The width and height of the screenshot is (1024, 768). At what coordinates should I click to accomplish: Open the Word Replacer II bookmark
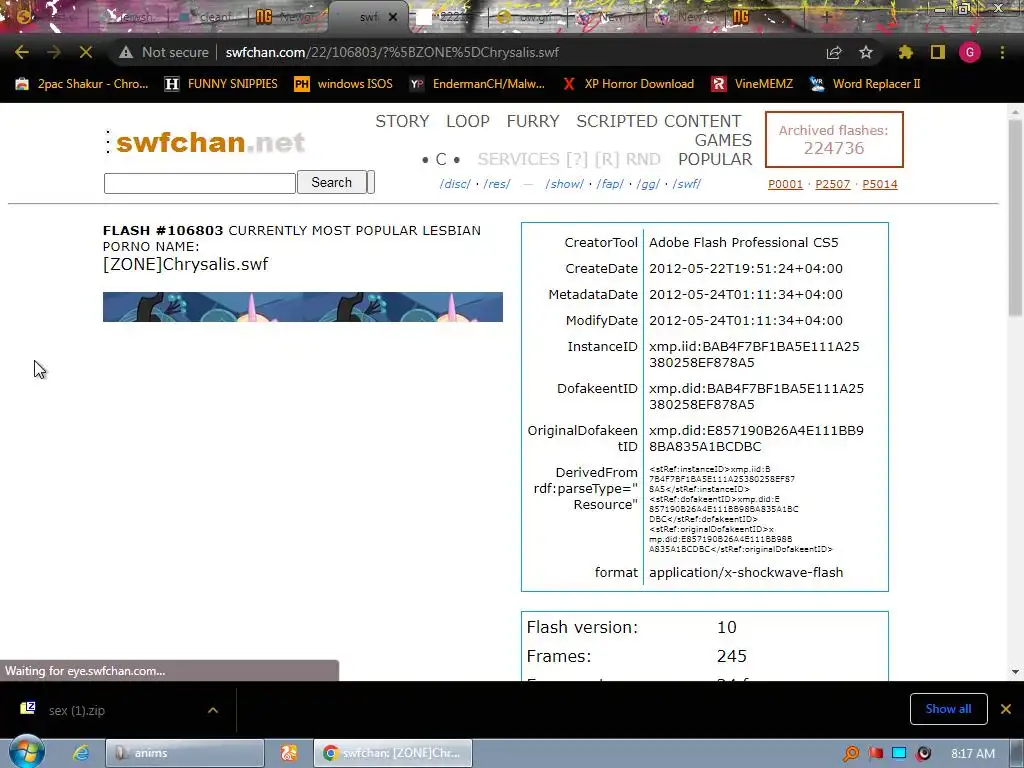(865, 84)
